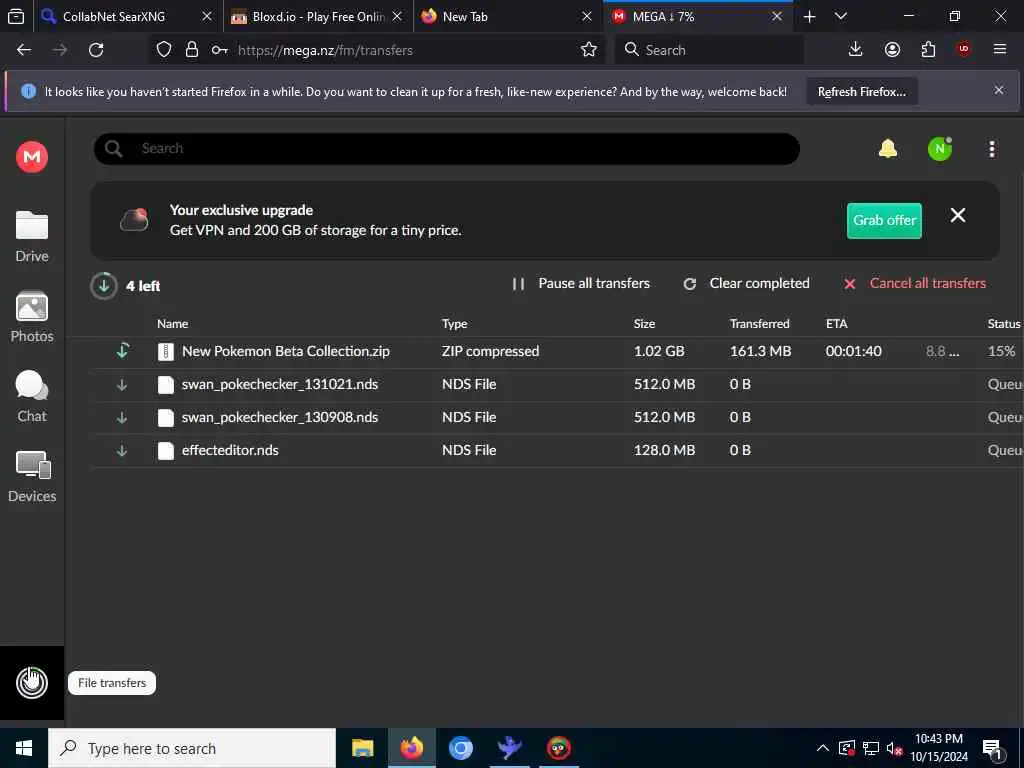
Task: Click into the MEGA search field
Action: [x=447, y=149]
